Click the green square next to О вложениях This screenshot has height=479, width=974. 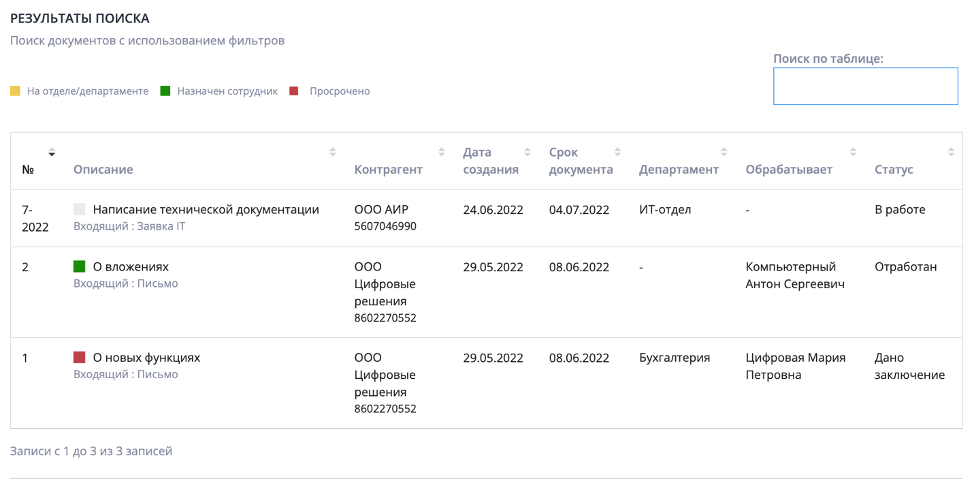(80, 267)
